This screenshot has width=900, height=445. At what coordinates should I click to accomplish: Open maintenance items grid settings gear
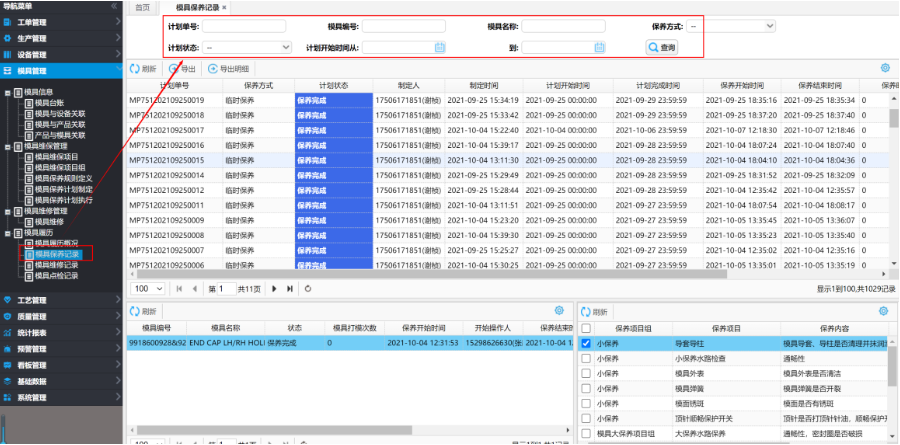pyautogui.click(x=883, y=311)
